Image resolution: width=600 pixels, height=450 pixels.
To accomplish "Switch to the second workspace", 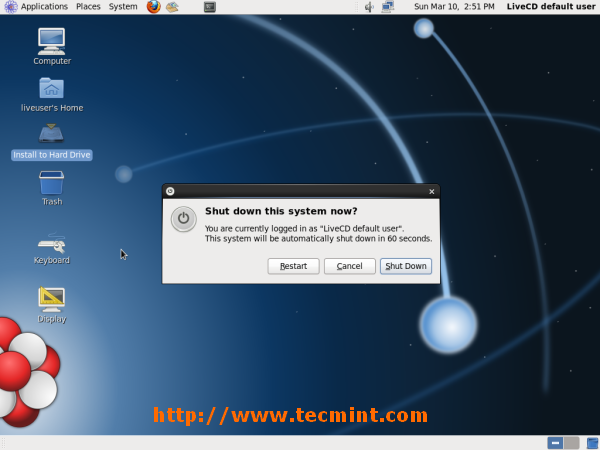I will click(571, 443).
